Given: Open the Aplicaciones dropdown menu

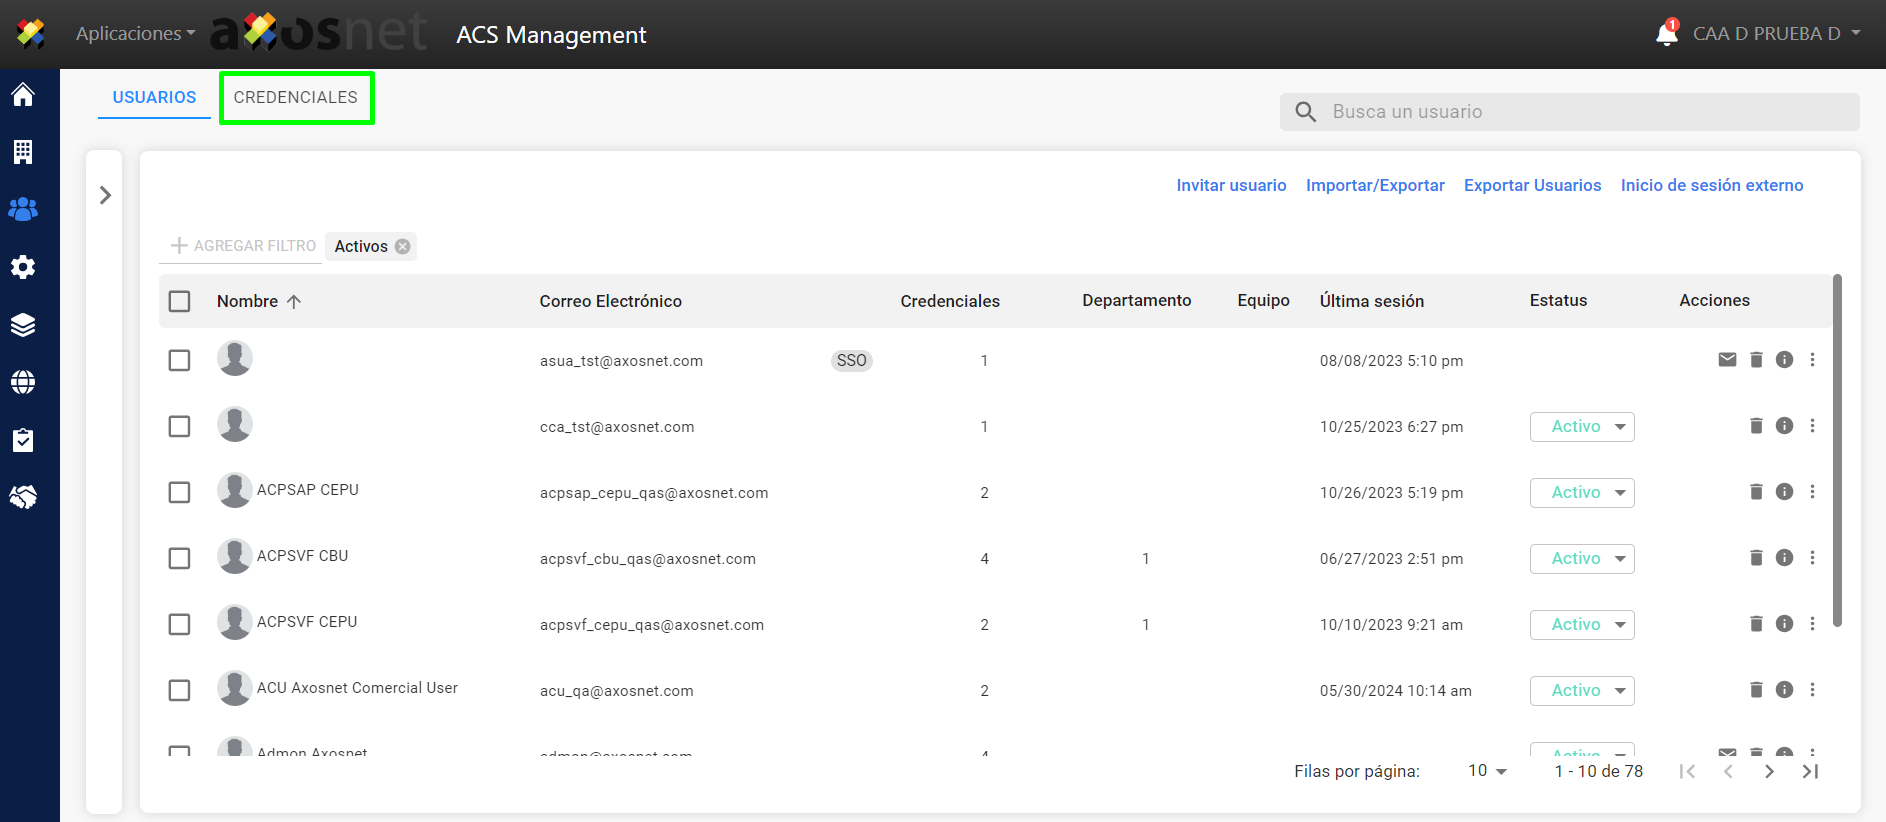Looking at the screenshot, I should pos(135,33).
